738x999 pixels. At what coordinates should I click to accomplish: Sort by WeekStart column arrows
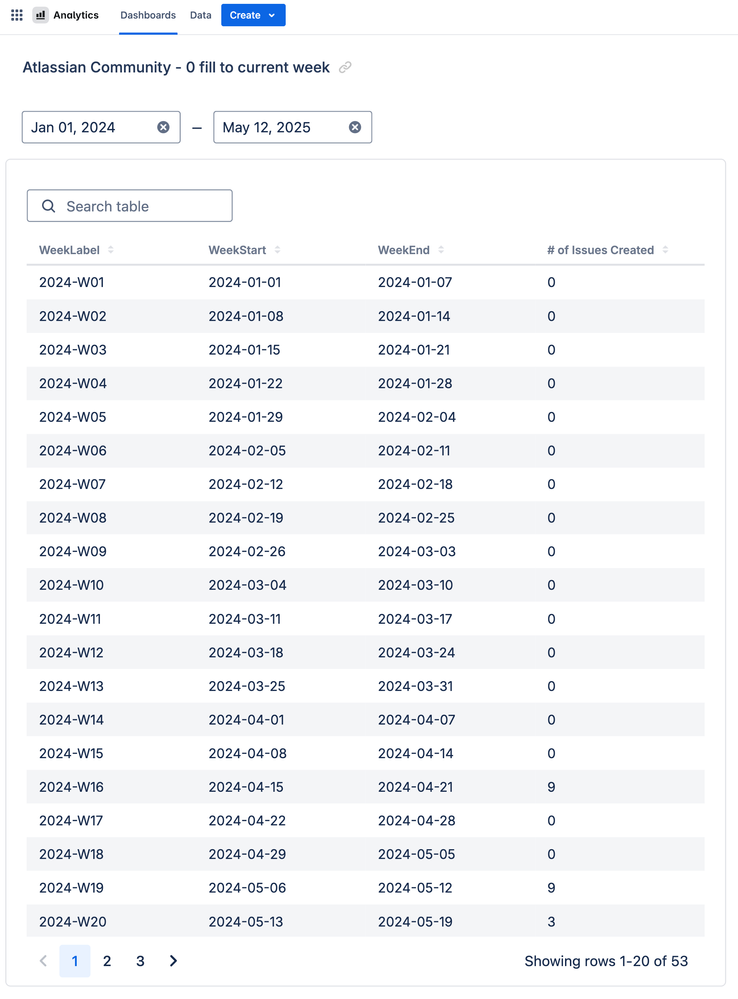(x=277, y=250)
